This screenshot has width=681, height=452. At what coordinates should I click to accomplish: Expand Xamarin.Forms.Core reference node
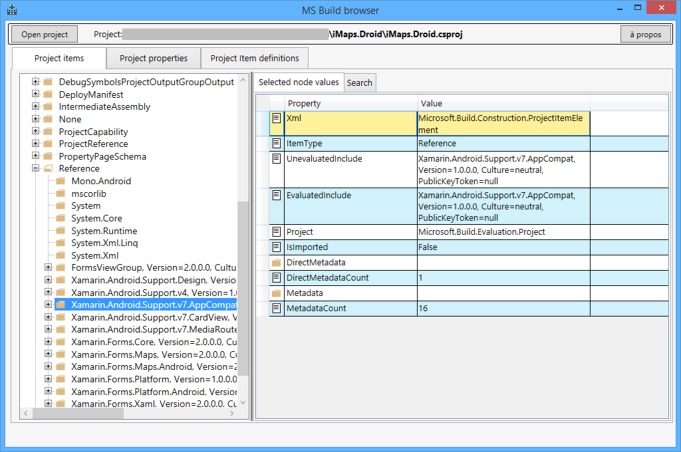coord(48,342)
